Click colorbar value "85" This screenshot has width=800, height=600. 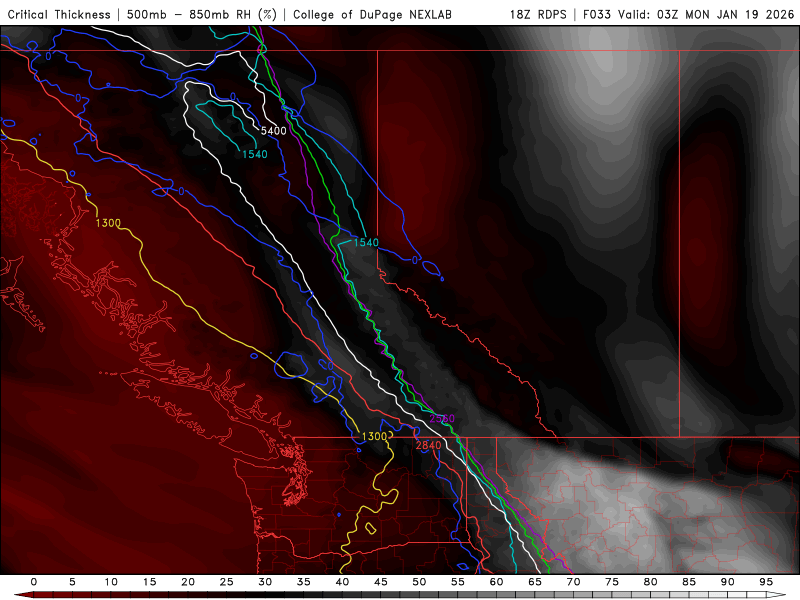click(689, 582)
